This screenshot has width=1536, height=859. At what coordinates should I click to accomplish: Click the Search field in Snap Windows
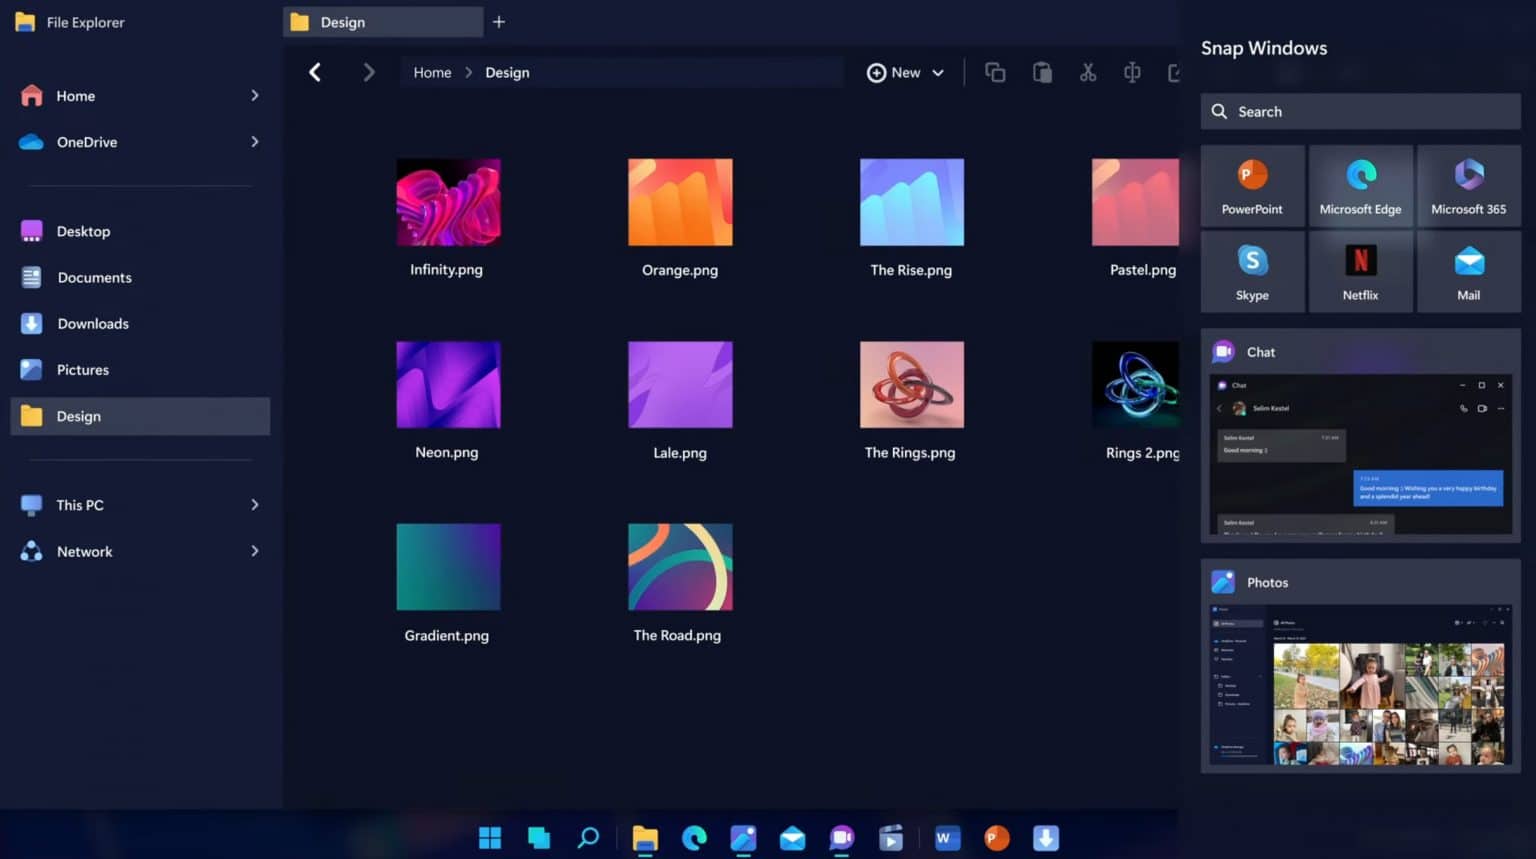1360,111
